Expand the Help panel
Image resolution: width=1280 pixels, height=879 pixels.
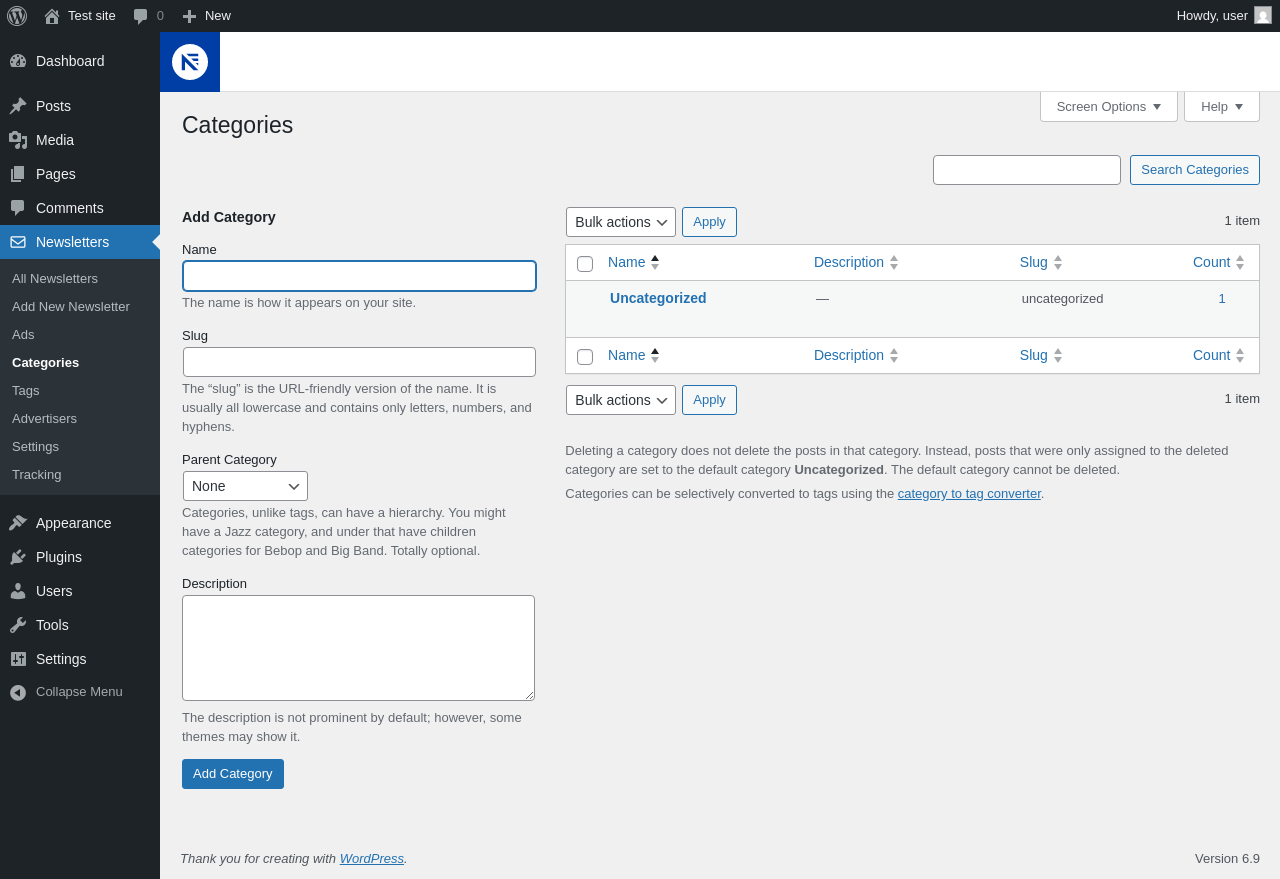pos(1222,107)
